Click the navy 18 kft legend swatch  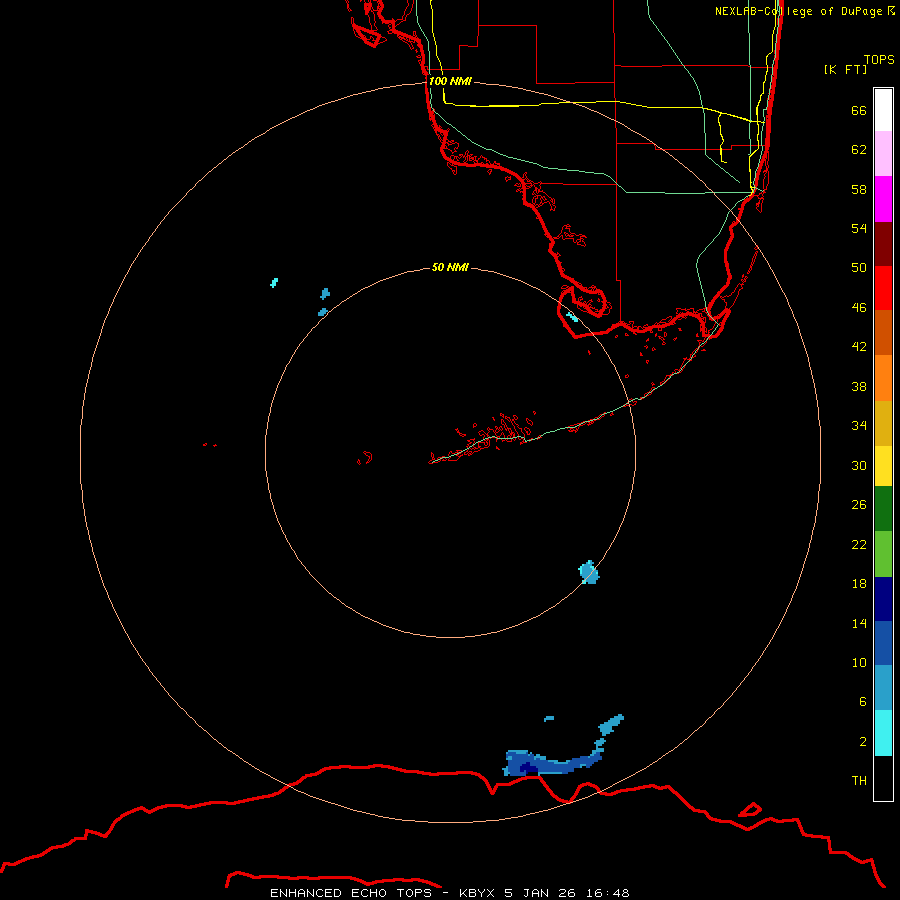[x=883, y=599]
